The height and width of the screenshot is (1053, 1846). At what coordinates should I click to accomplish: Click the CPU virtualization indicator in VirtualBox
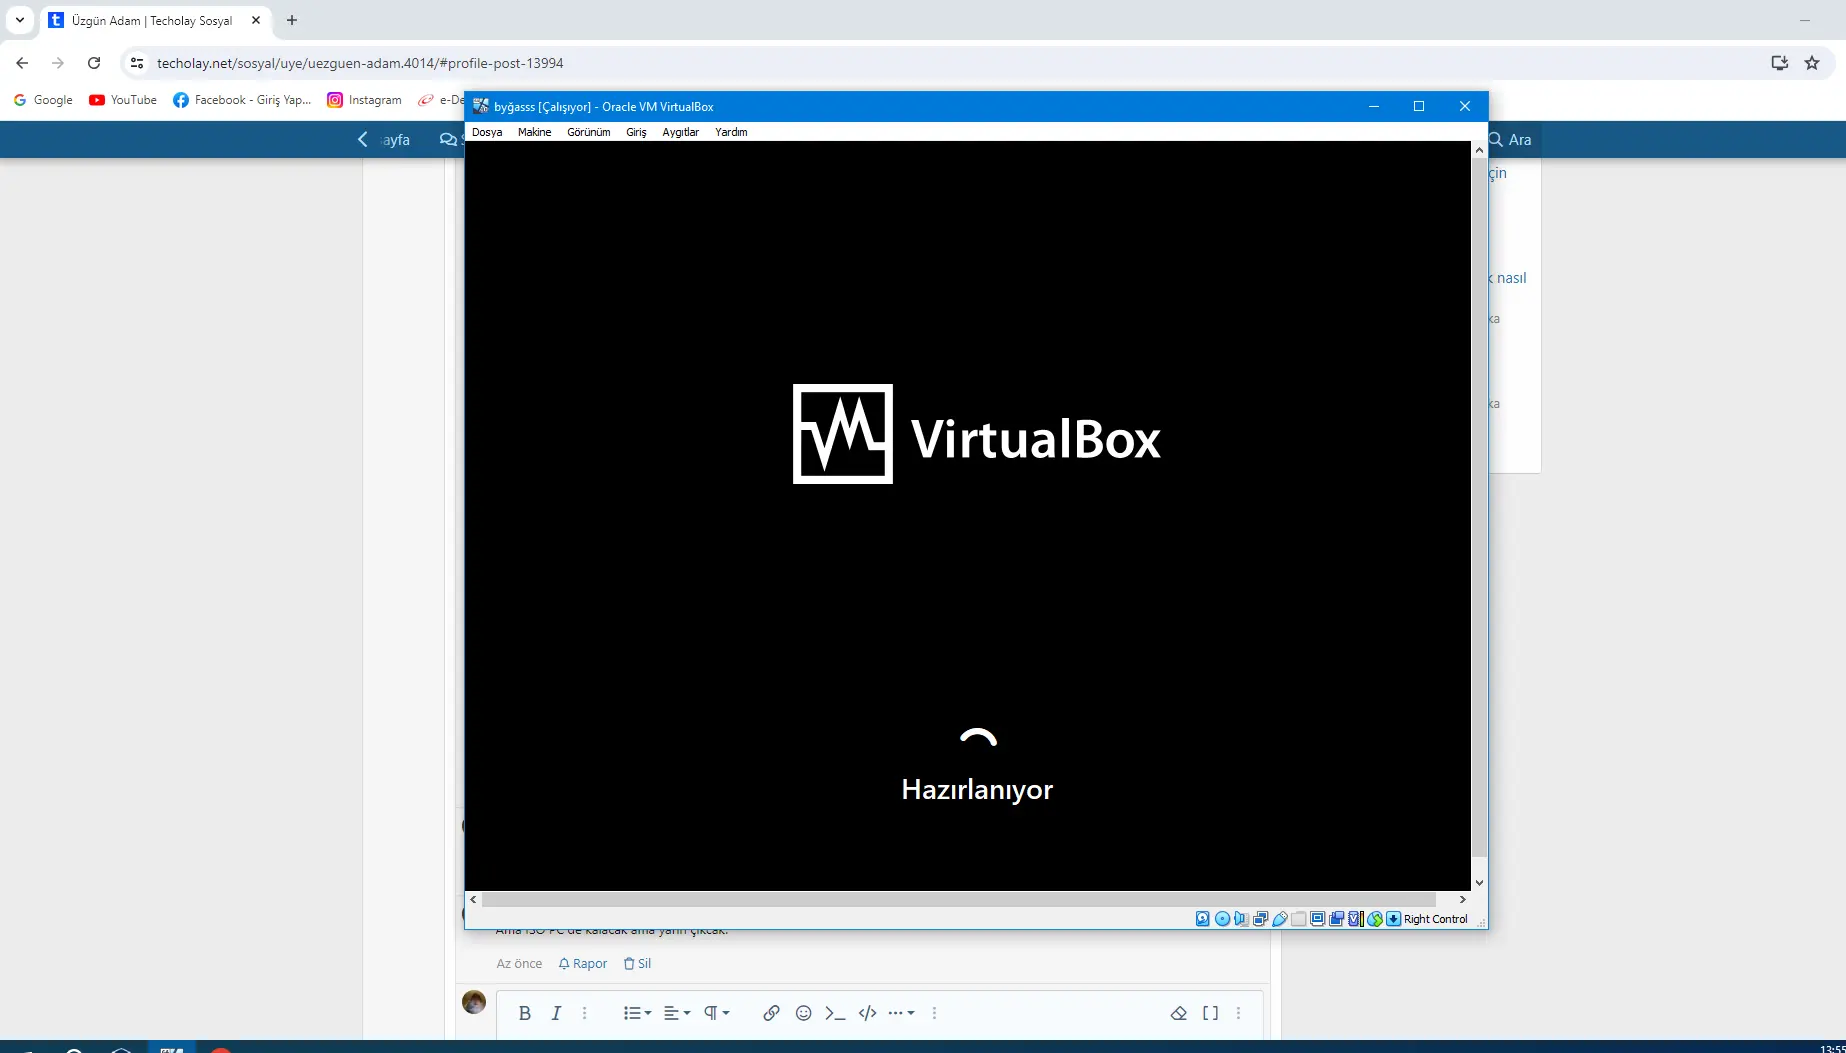click(1355, 919)
